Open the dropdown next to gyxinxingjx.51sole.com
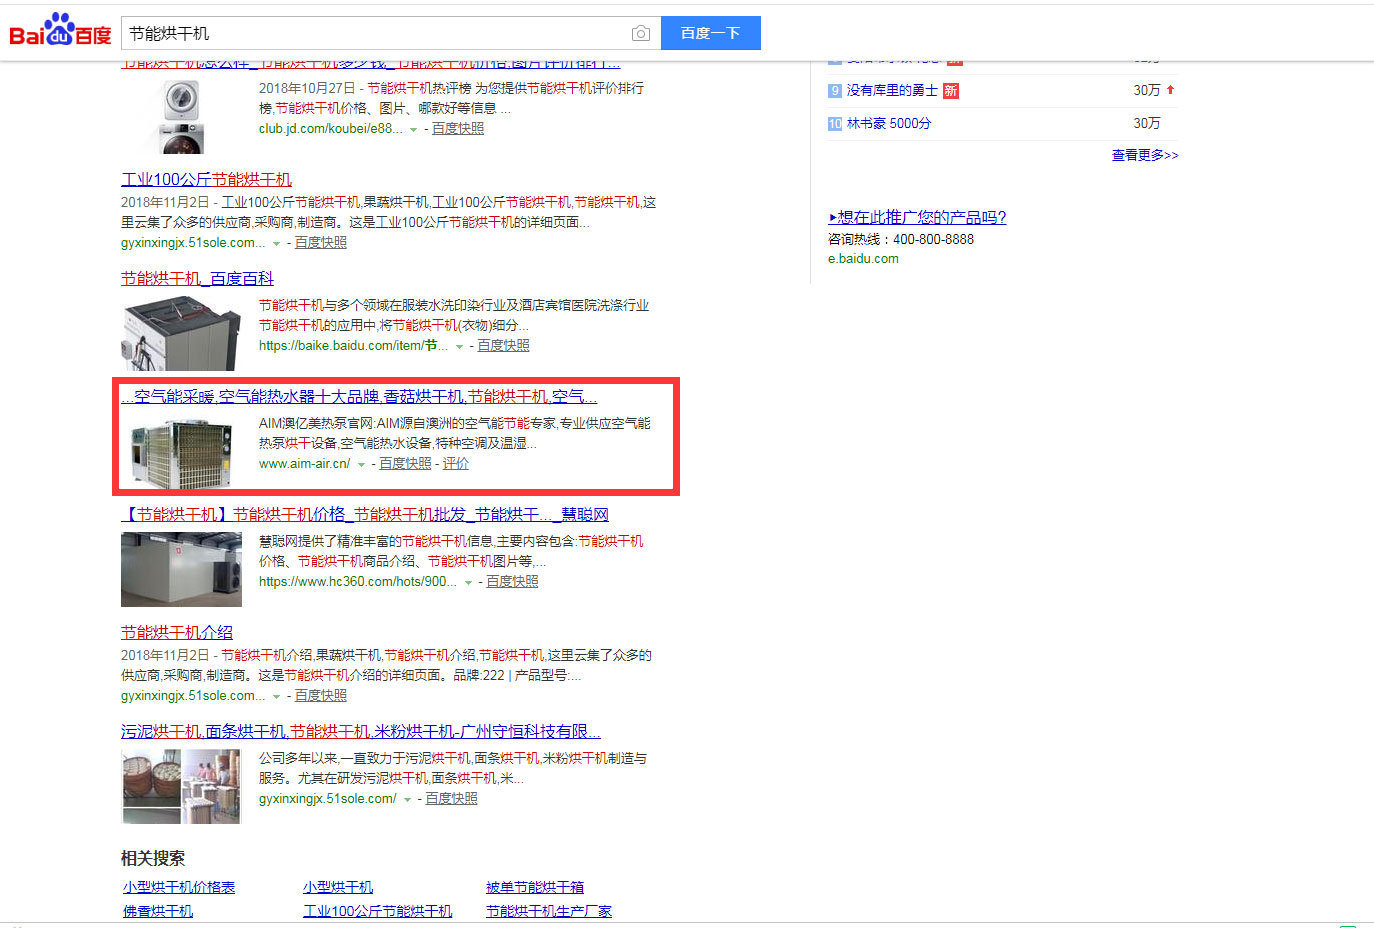1374x928 pixels. coord(279,242)
